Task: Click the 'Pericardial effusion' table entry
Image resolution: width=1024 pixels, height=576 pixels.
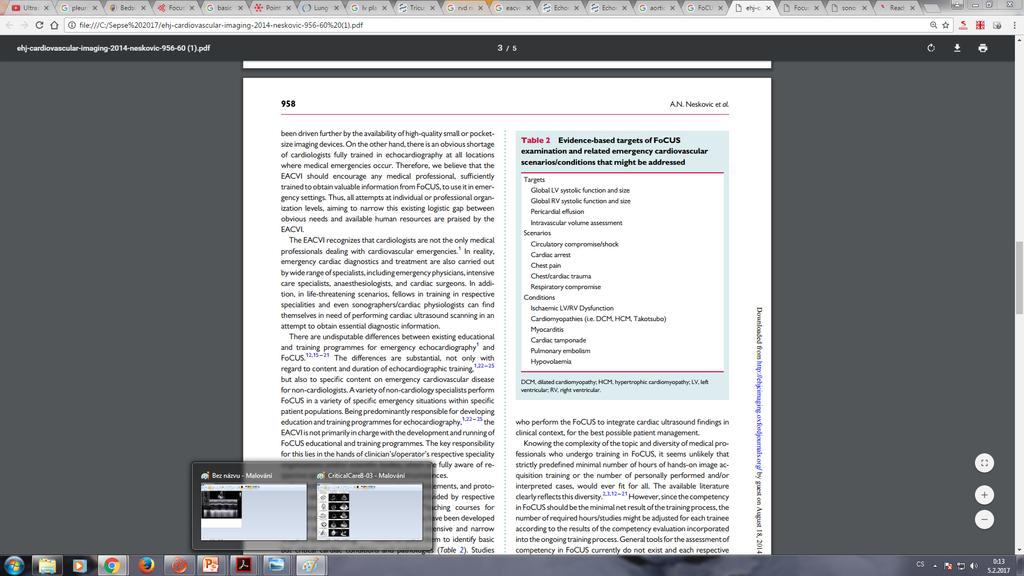Action: tap(557, 212)
